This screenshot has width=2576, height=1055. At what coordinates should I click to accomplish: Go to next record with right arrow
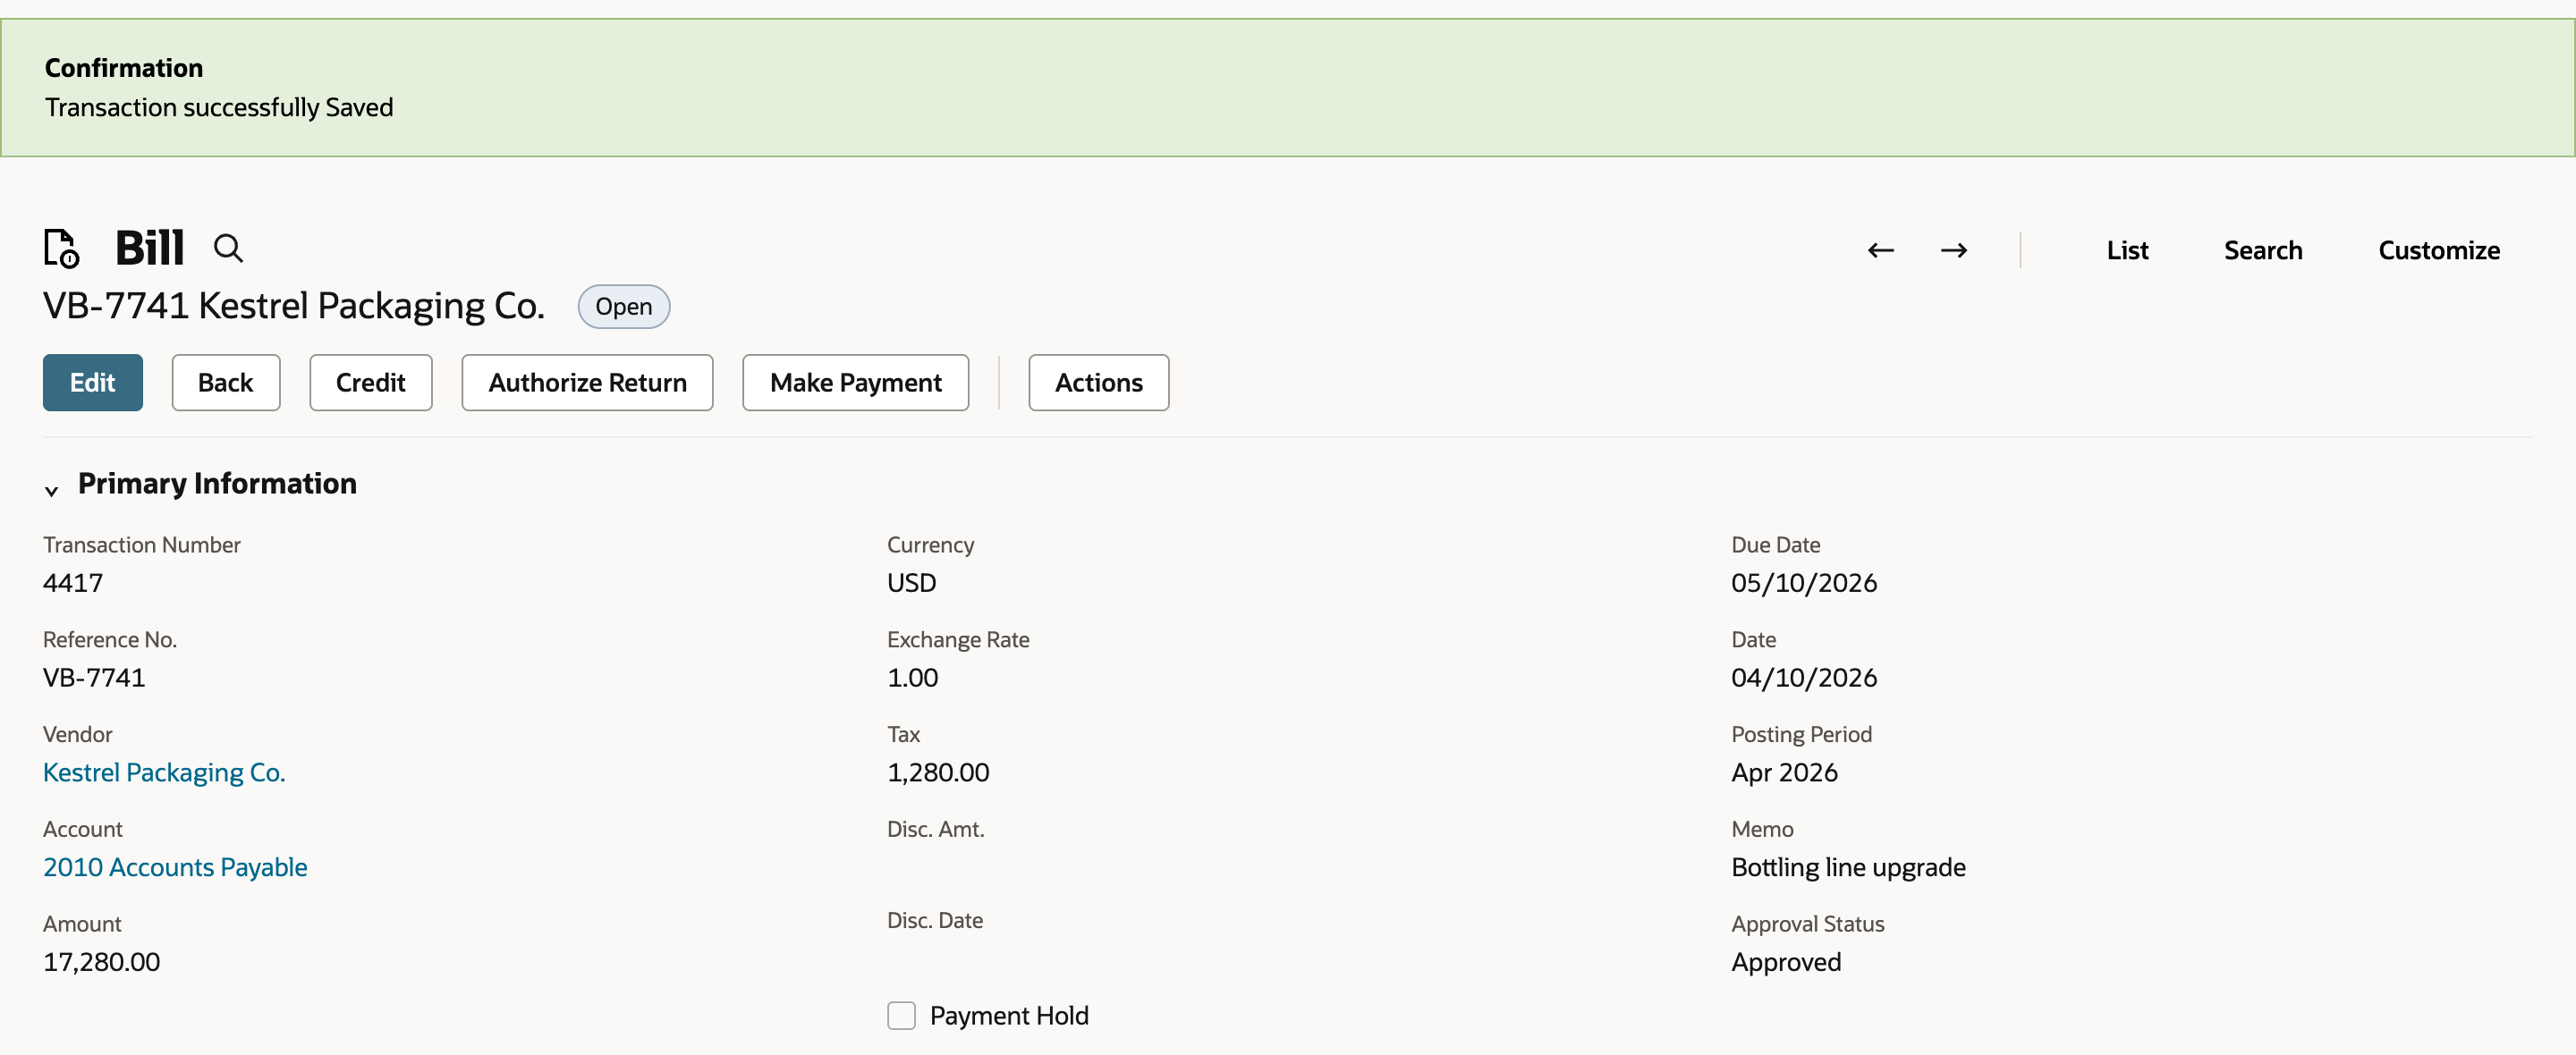pyautogui.click(x=1954, y=250)
